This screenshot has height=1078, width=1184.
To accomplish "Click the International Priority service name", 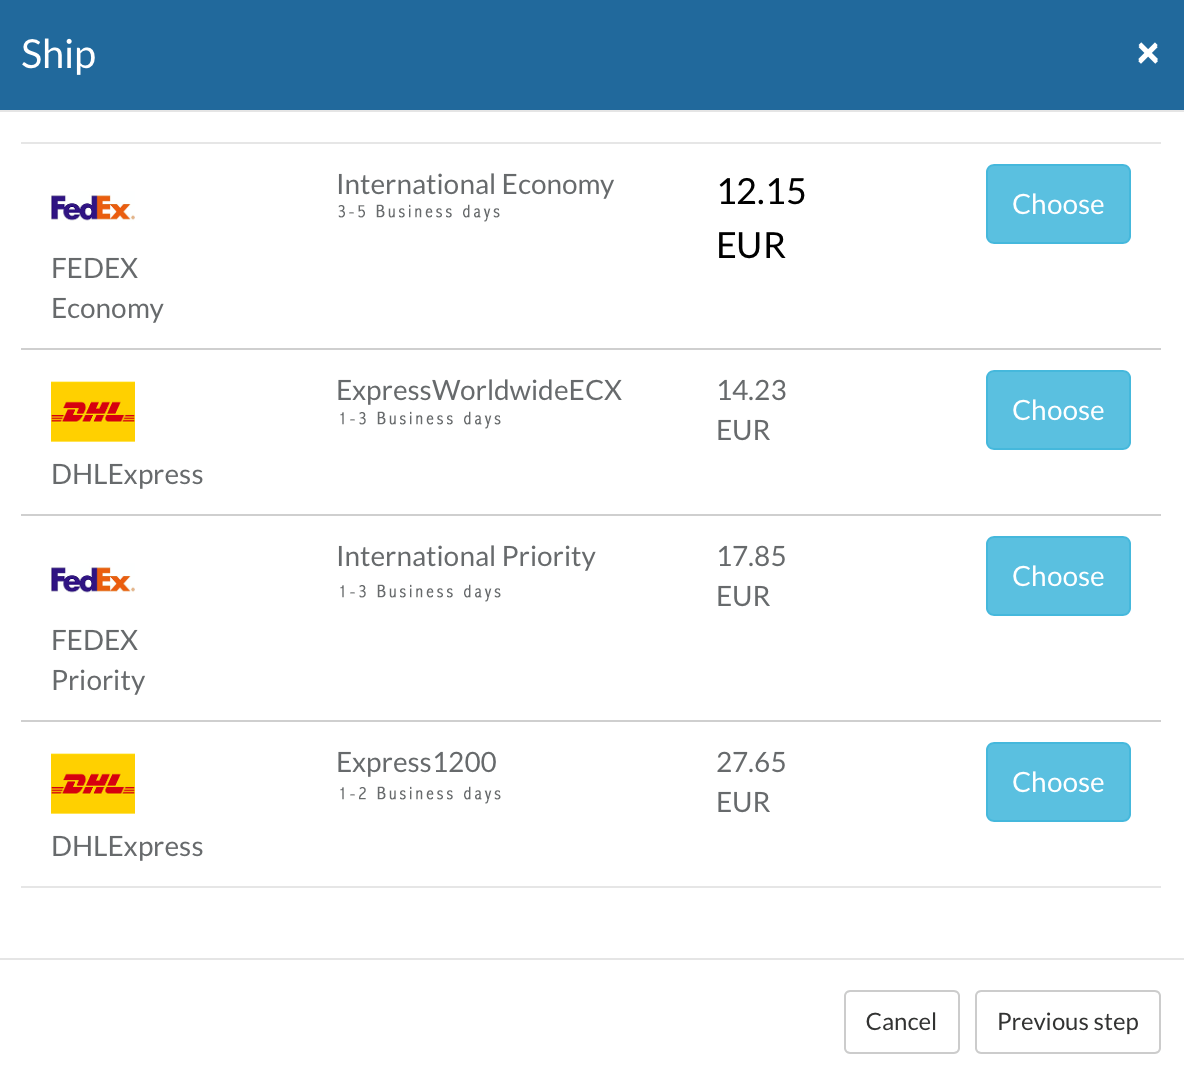I will pyautogui.click(x=466, y=556).
